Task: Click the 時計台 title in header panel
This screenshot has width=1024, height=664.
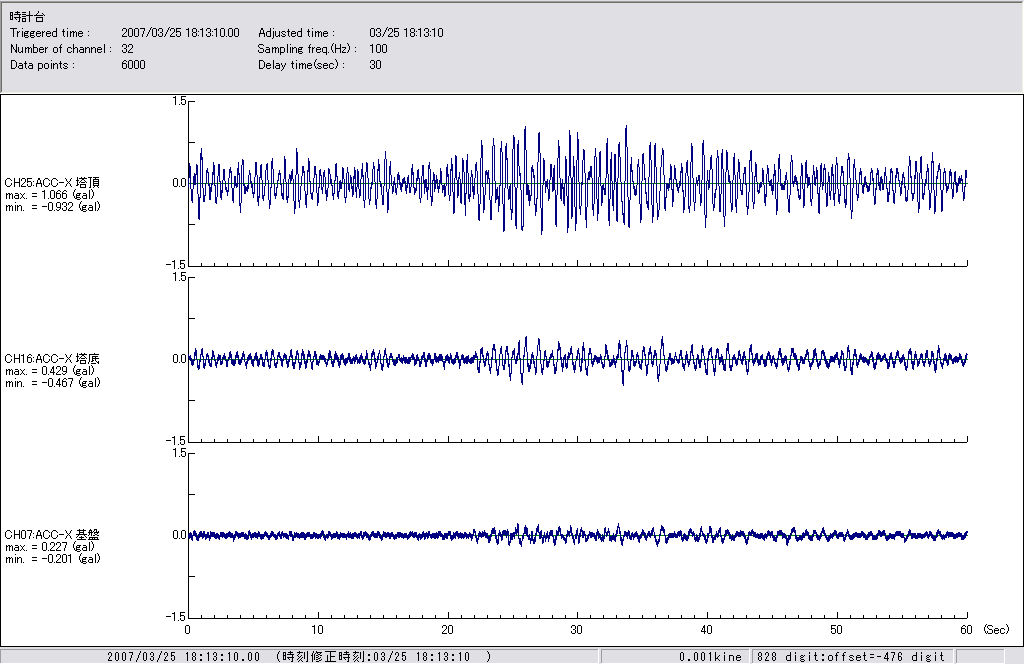Action: (26, 17)
